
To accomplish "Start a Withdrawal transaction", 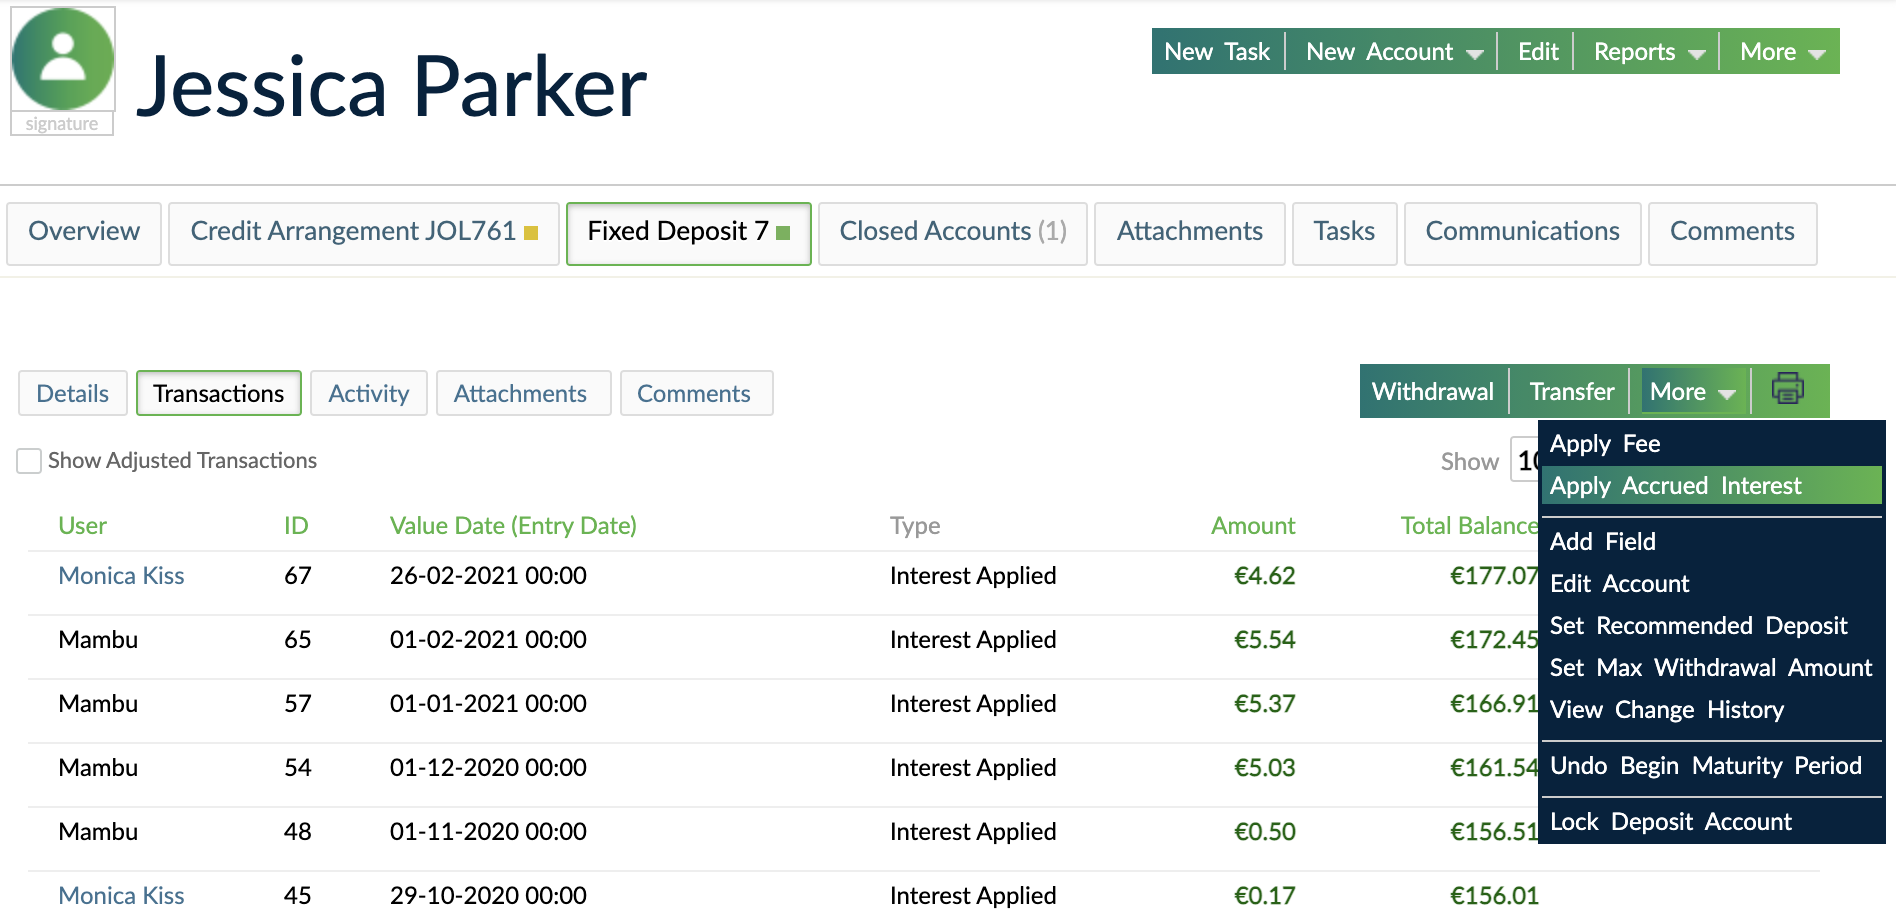I will pyautogui.click(x=1434, y=391).
